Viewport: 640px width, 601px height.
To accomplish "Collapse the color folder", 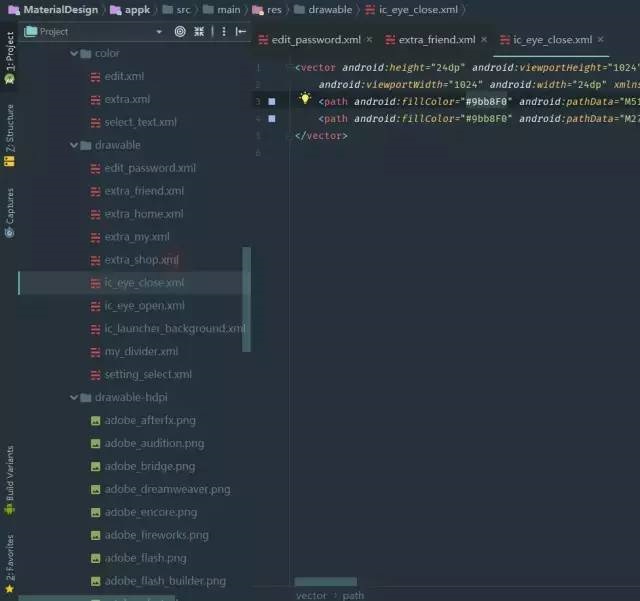I will pyautogui.click(x=74, y=53).
